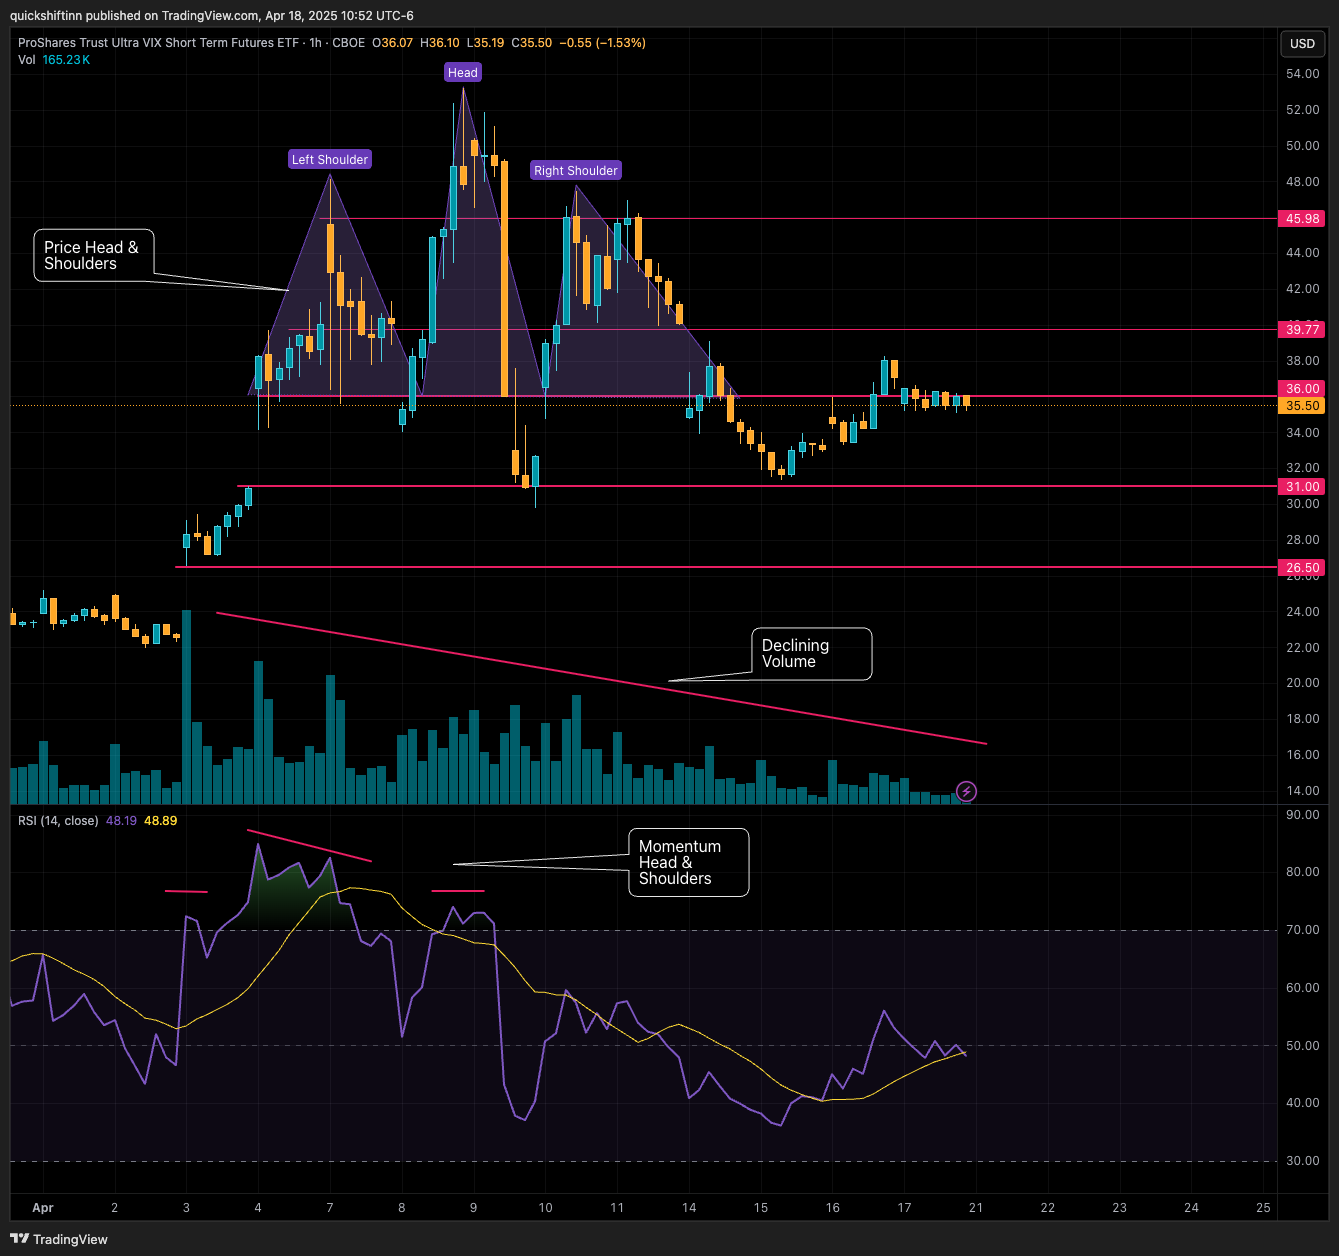The height and width of the screenshot is (1256, 1339).
Task: Select the Head pattern label
Action: coord(463,72)
